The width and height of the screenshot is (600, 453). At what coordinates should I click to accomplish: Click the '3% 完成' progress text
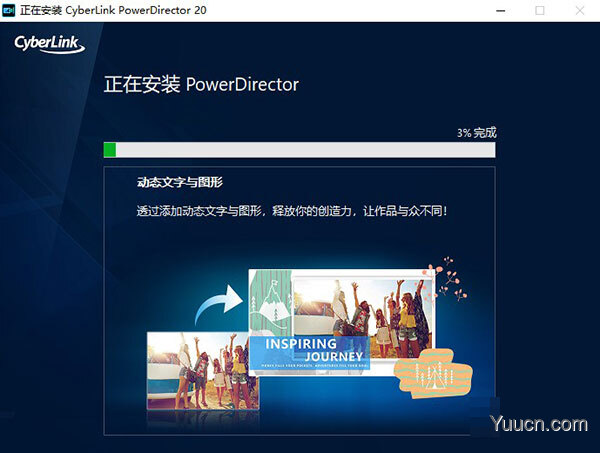[476, 133]
